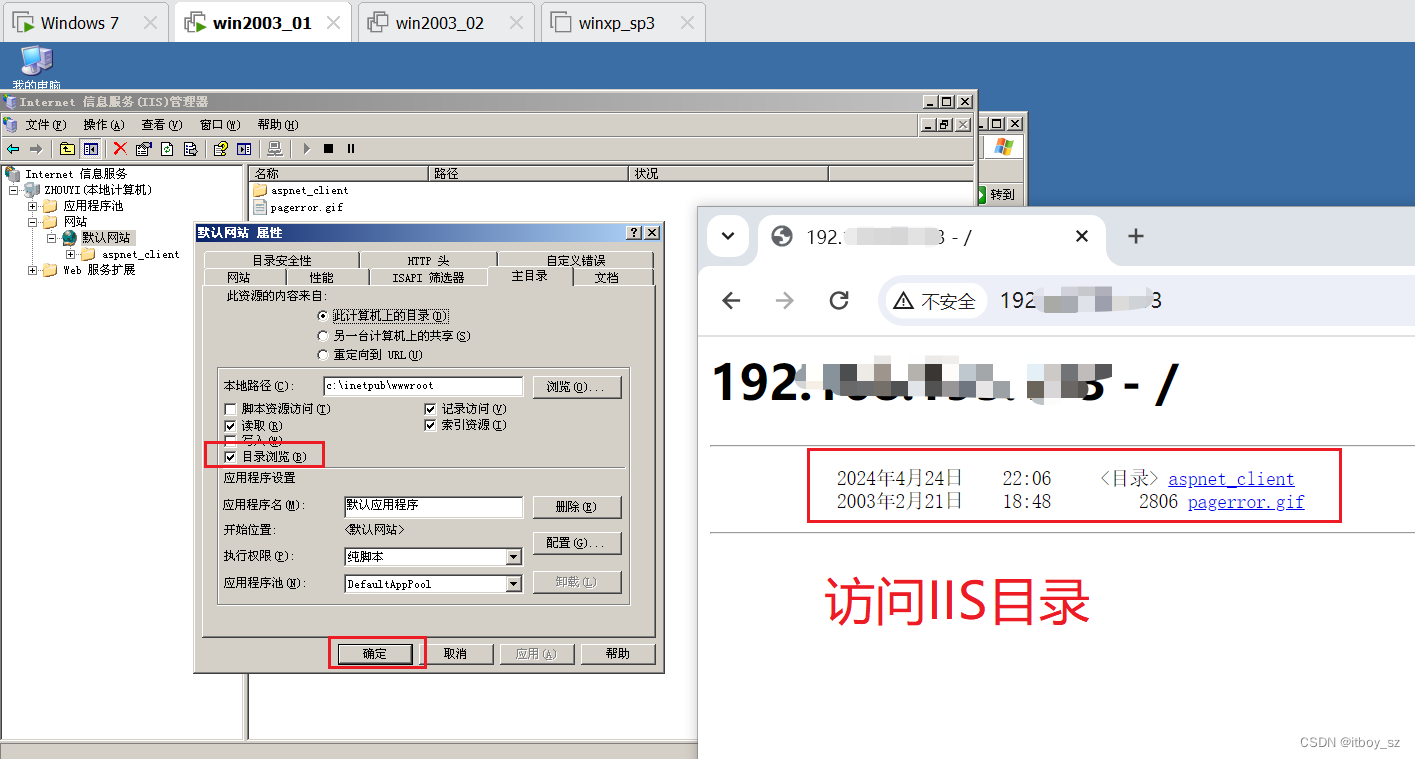The image size is (1415, 759).
Task: Click the 取消 button
Action: [455, 654]
